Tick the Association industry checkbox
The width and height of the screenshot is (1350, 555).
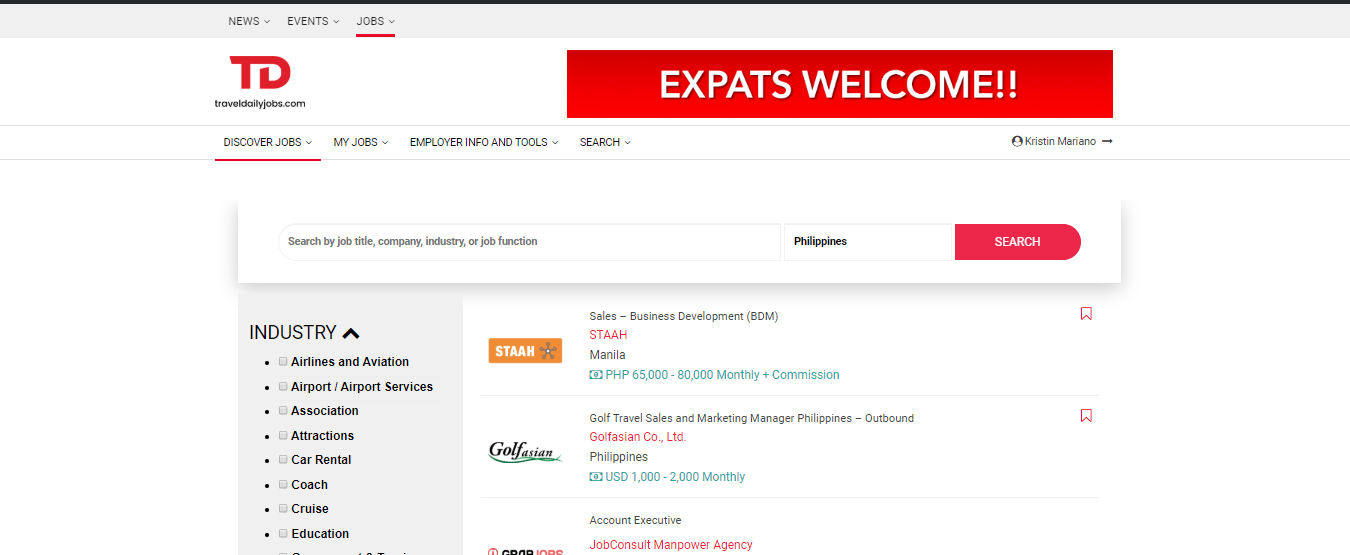pyautogui.click(x=283, y=411)
